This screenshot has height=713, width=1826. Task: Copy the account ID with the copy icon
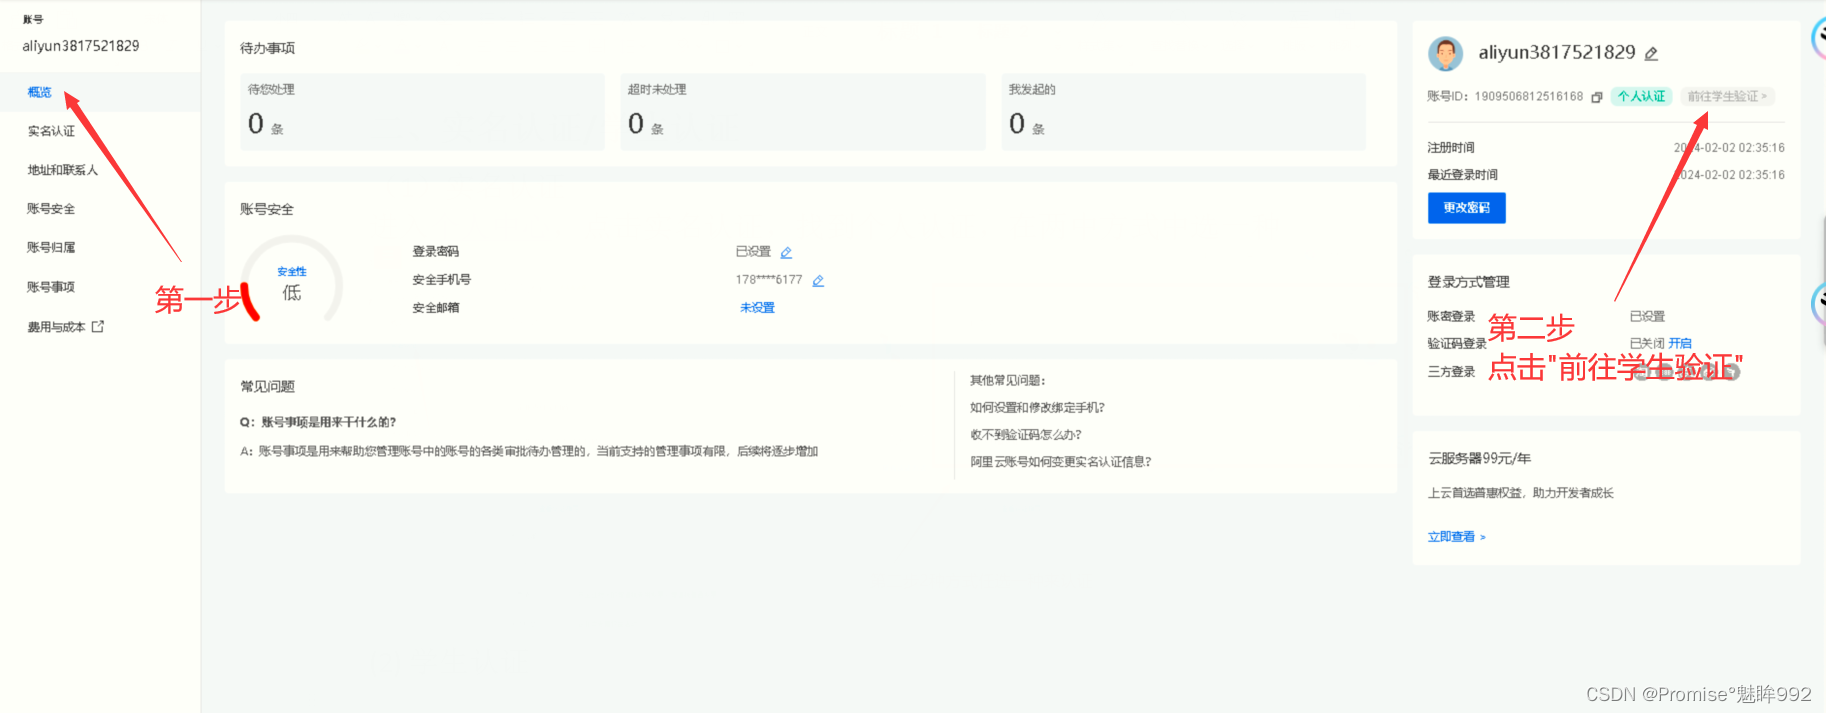pyautogui.click(x=1597, y=97)
